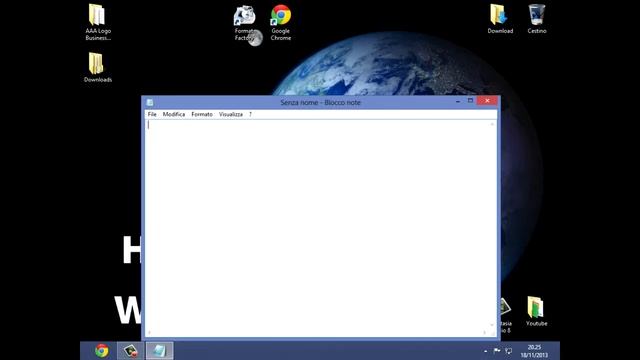
Task: Click inside the Notepad text area
Action: pyautogui.click(x=318, y=224)
